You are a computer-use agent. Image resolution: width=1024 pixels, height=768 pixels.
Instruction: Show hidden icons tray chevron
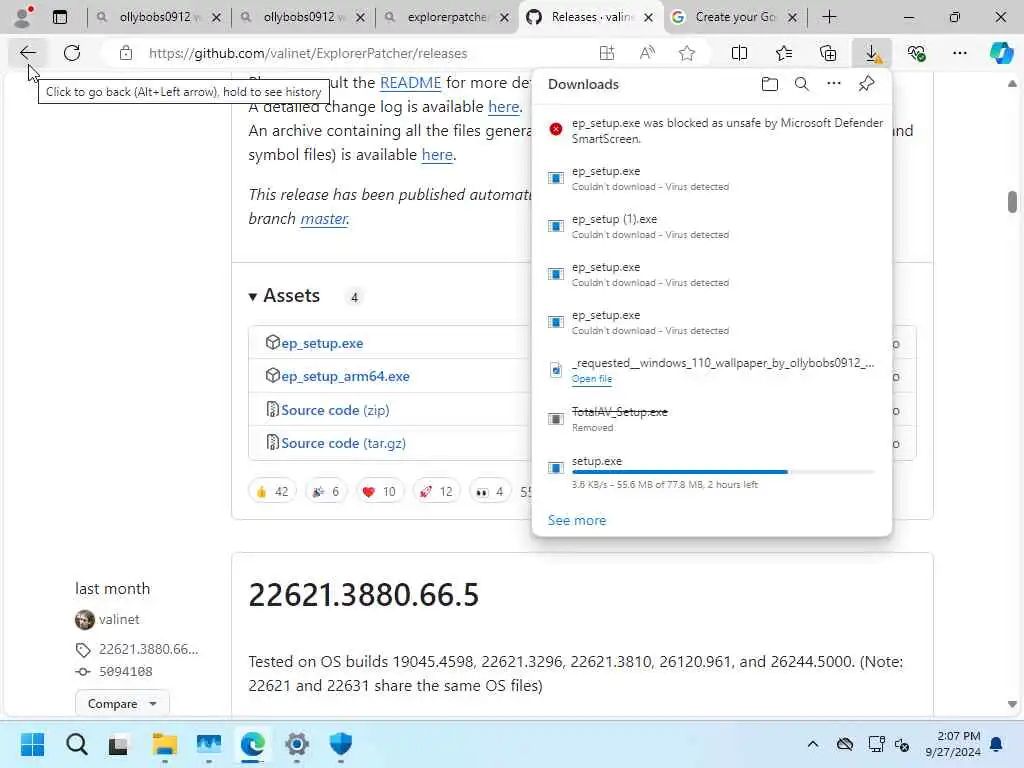pos(812,744)
